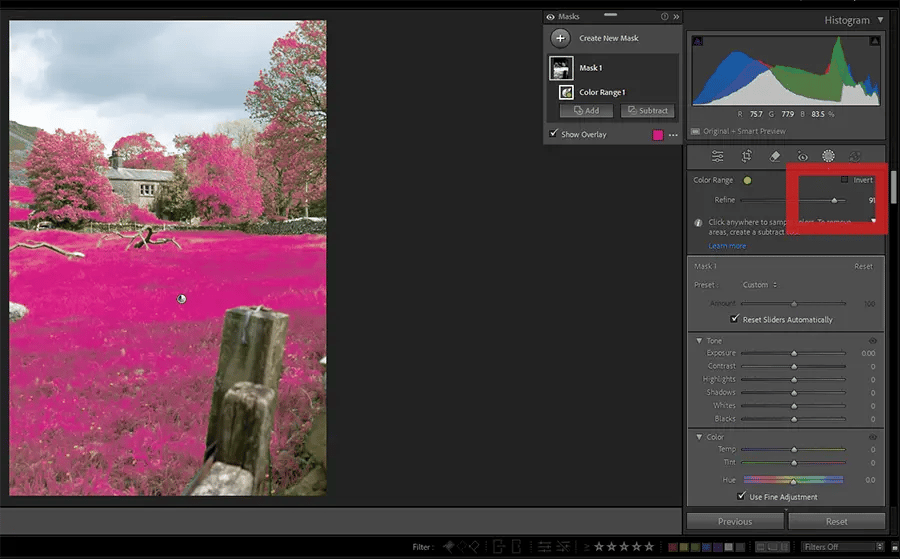Open the Filters Off dropdown
Viewport: 900px width, 559px height.
click(x=843, y=546)
